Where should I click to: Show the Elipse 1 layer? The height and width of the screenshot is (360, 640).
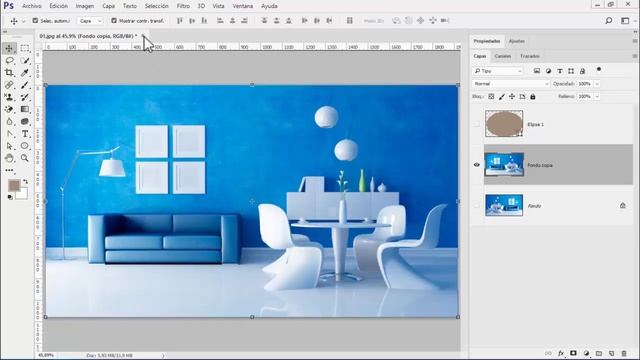476,124
